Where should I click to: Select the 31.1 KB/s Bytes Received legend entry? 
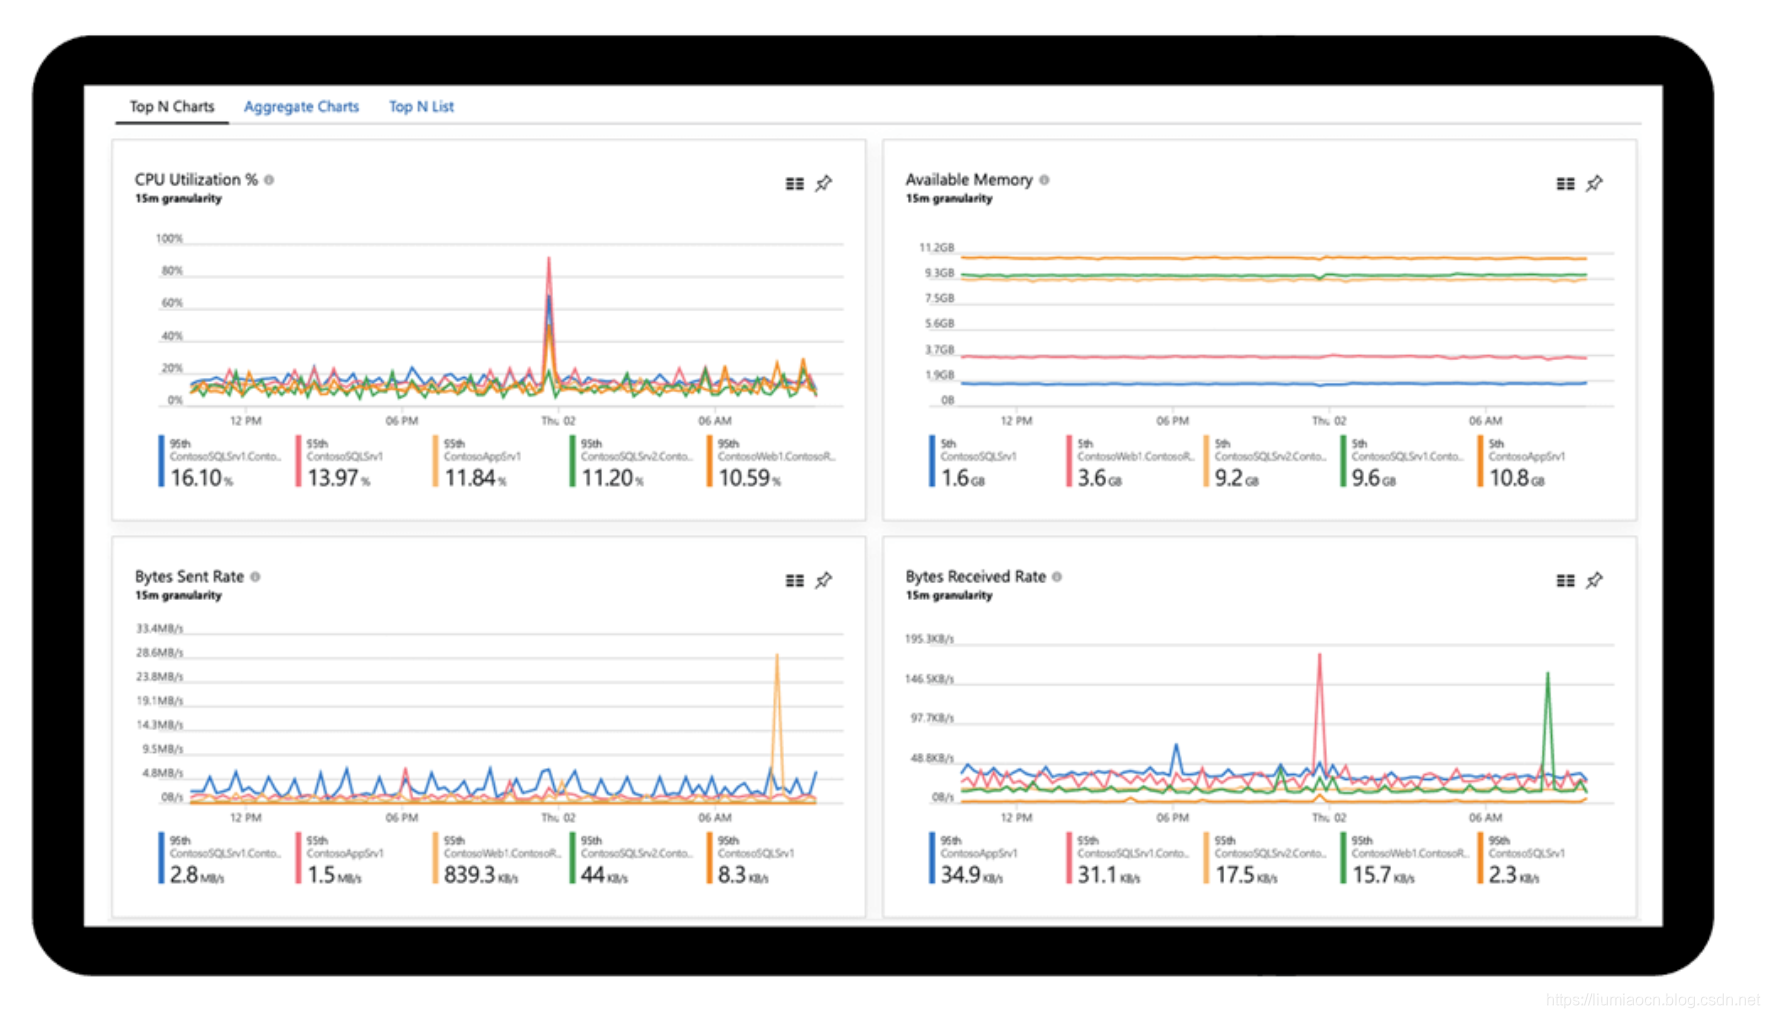click(1130, 860)
